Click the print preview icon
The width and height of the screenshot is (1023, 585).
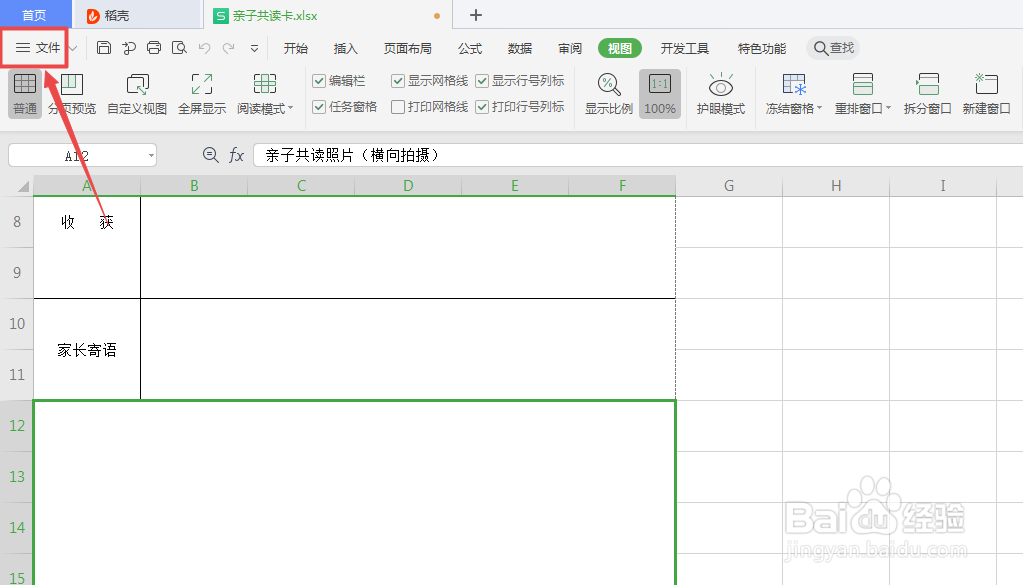pos(179,48)
